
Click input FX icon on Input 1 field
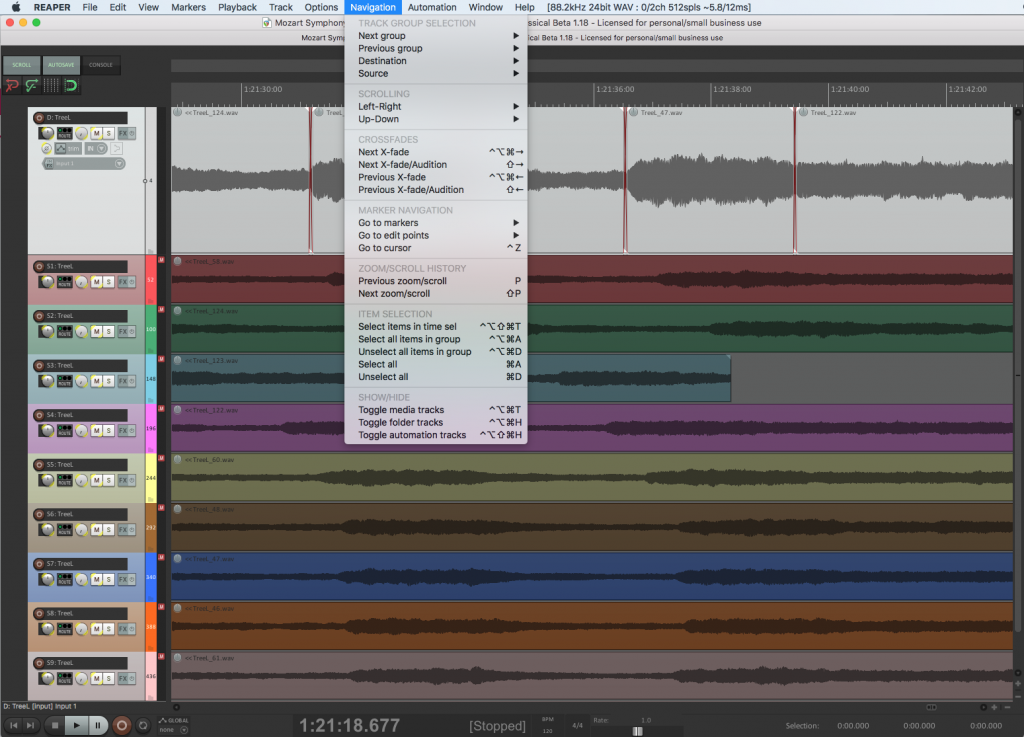[x=49, y=164]
